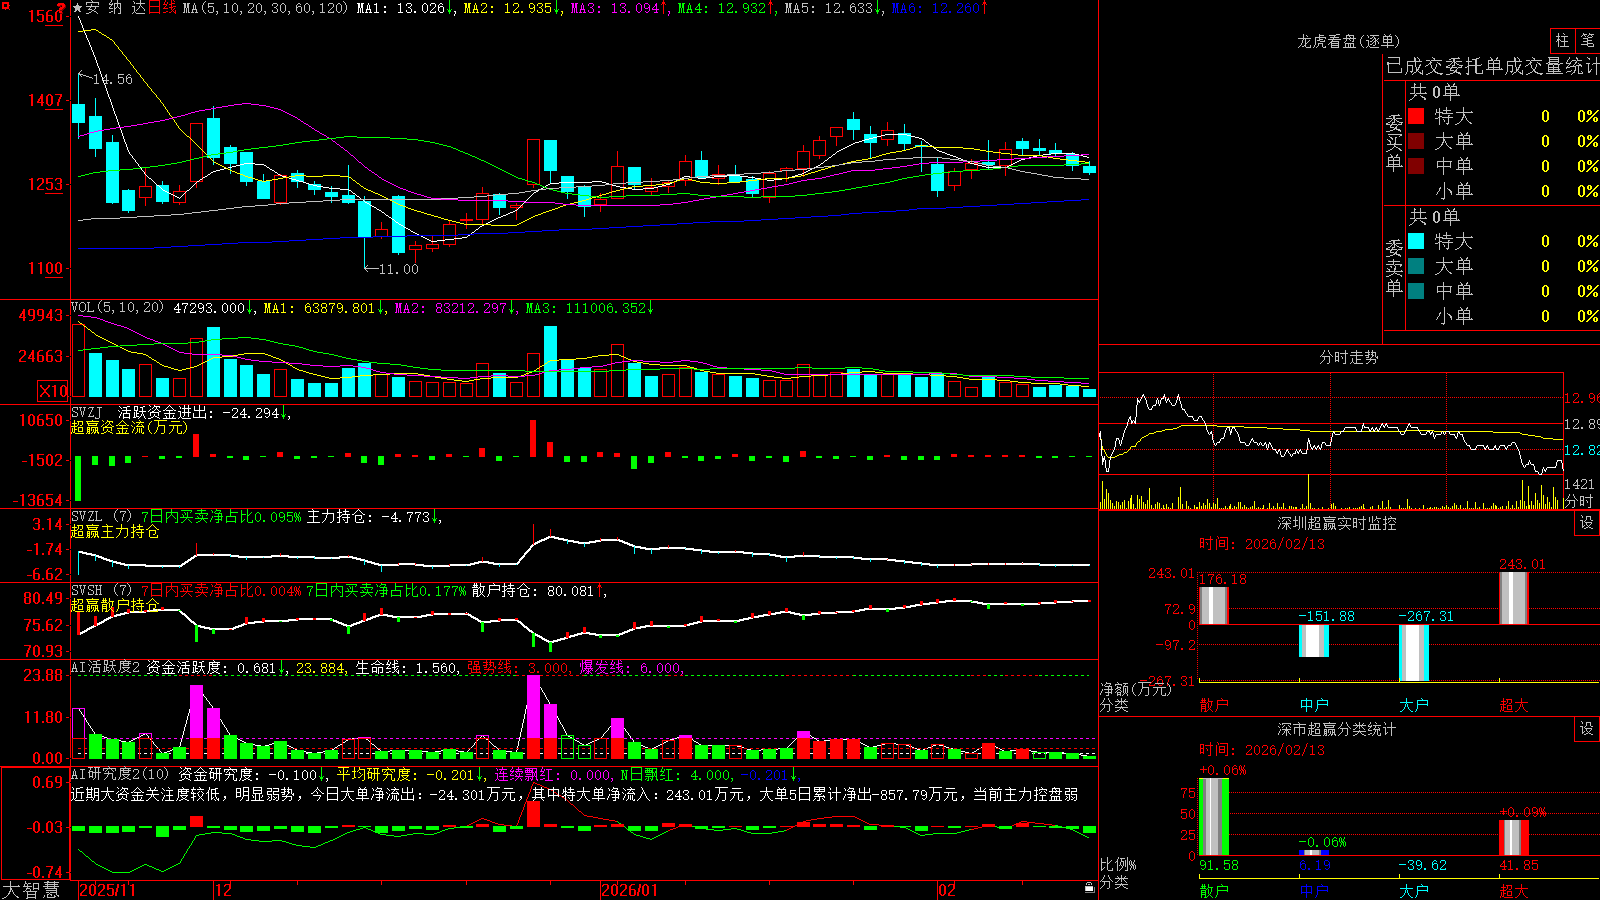
Task: Click the 超赢资金流(万元) label
Action: 129,427
